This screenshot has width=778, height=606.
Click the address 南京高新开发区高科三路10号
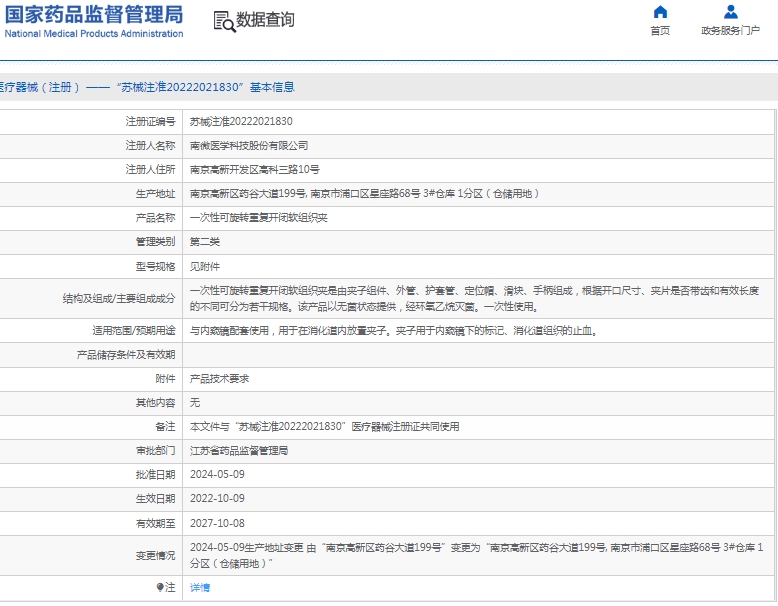(x=255, y=170)
